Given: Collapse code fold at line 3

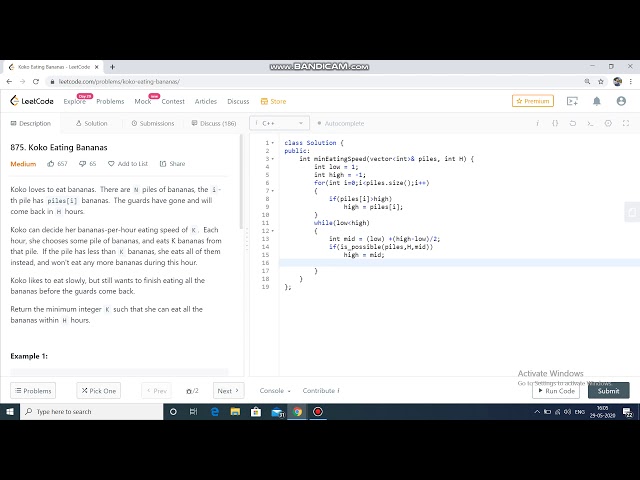Looking at the screenshot, I should coord(273,159).
